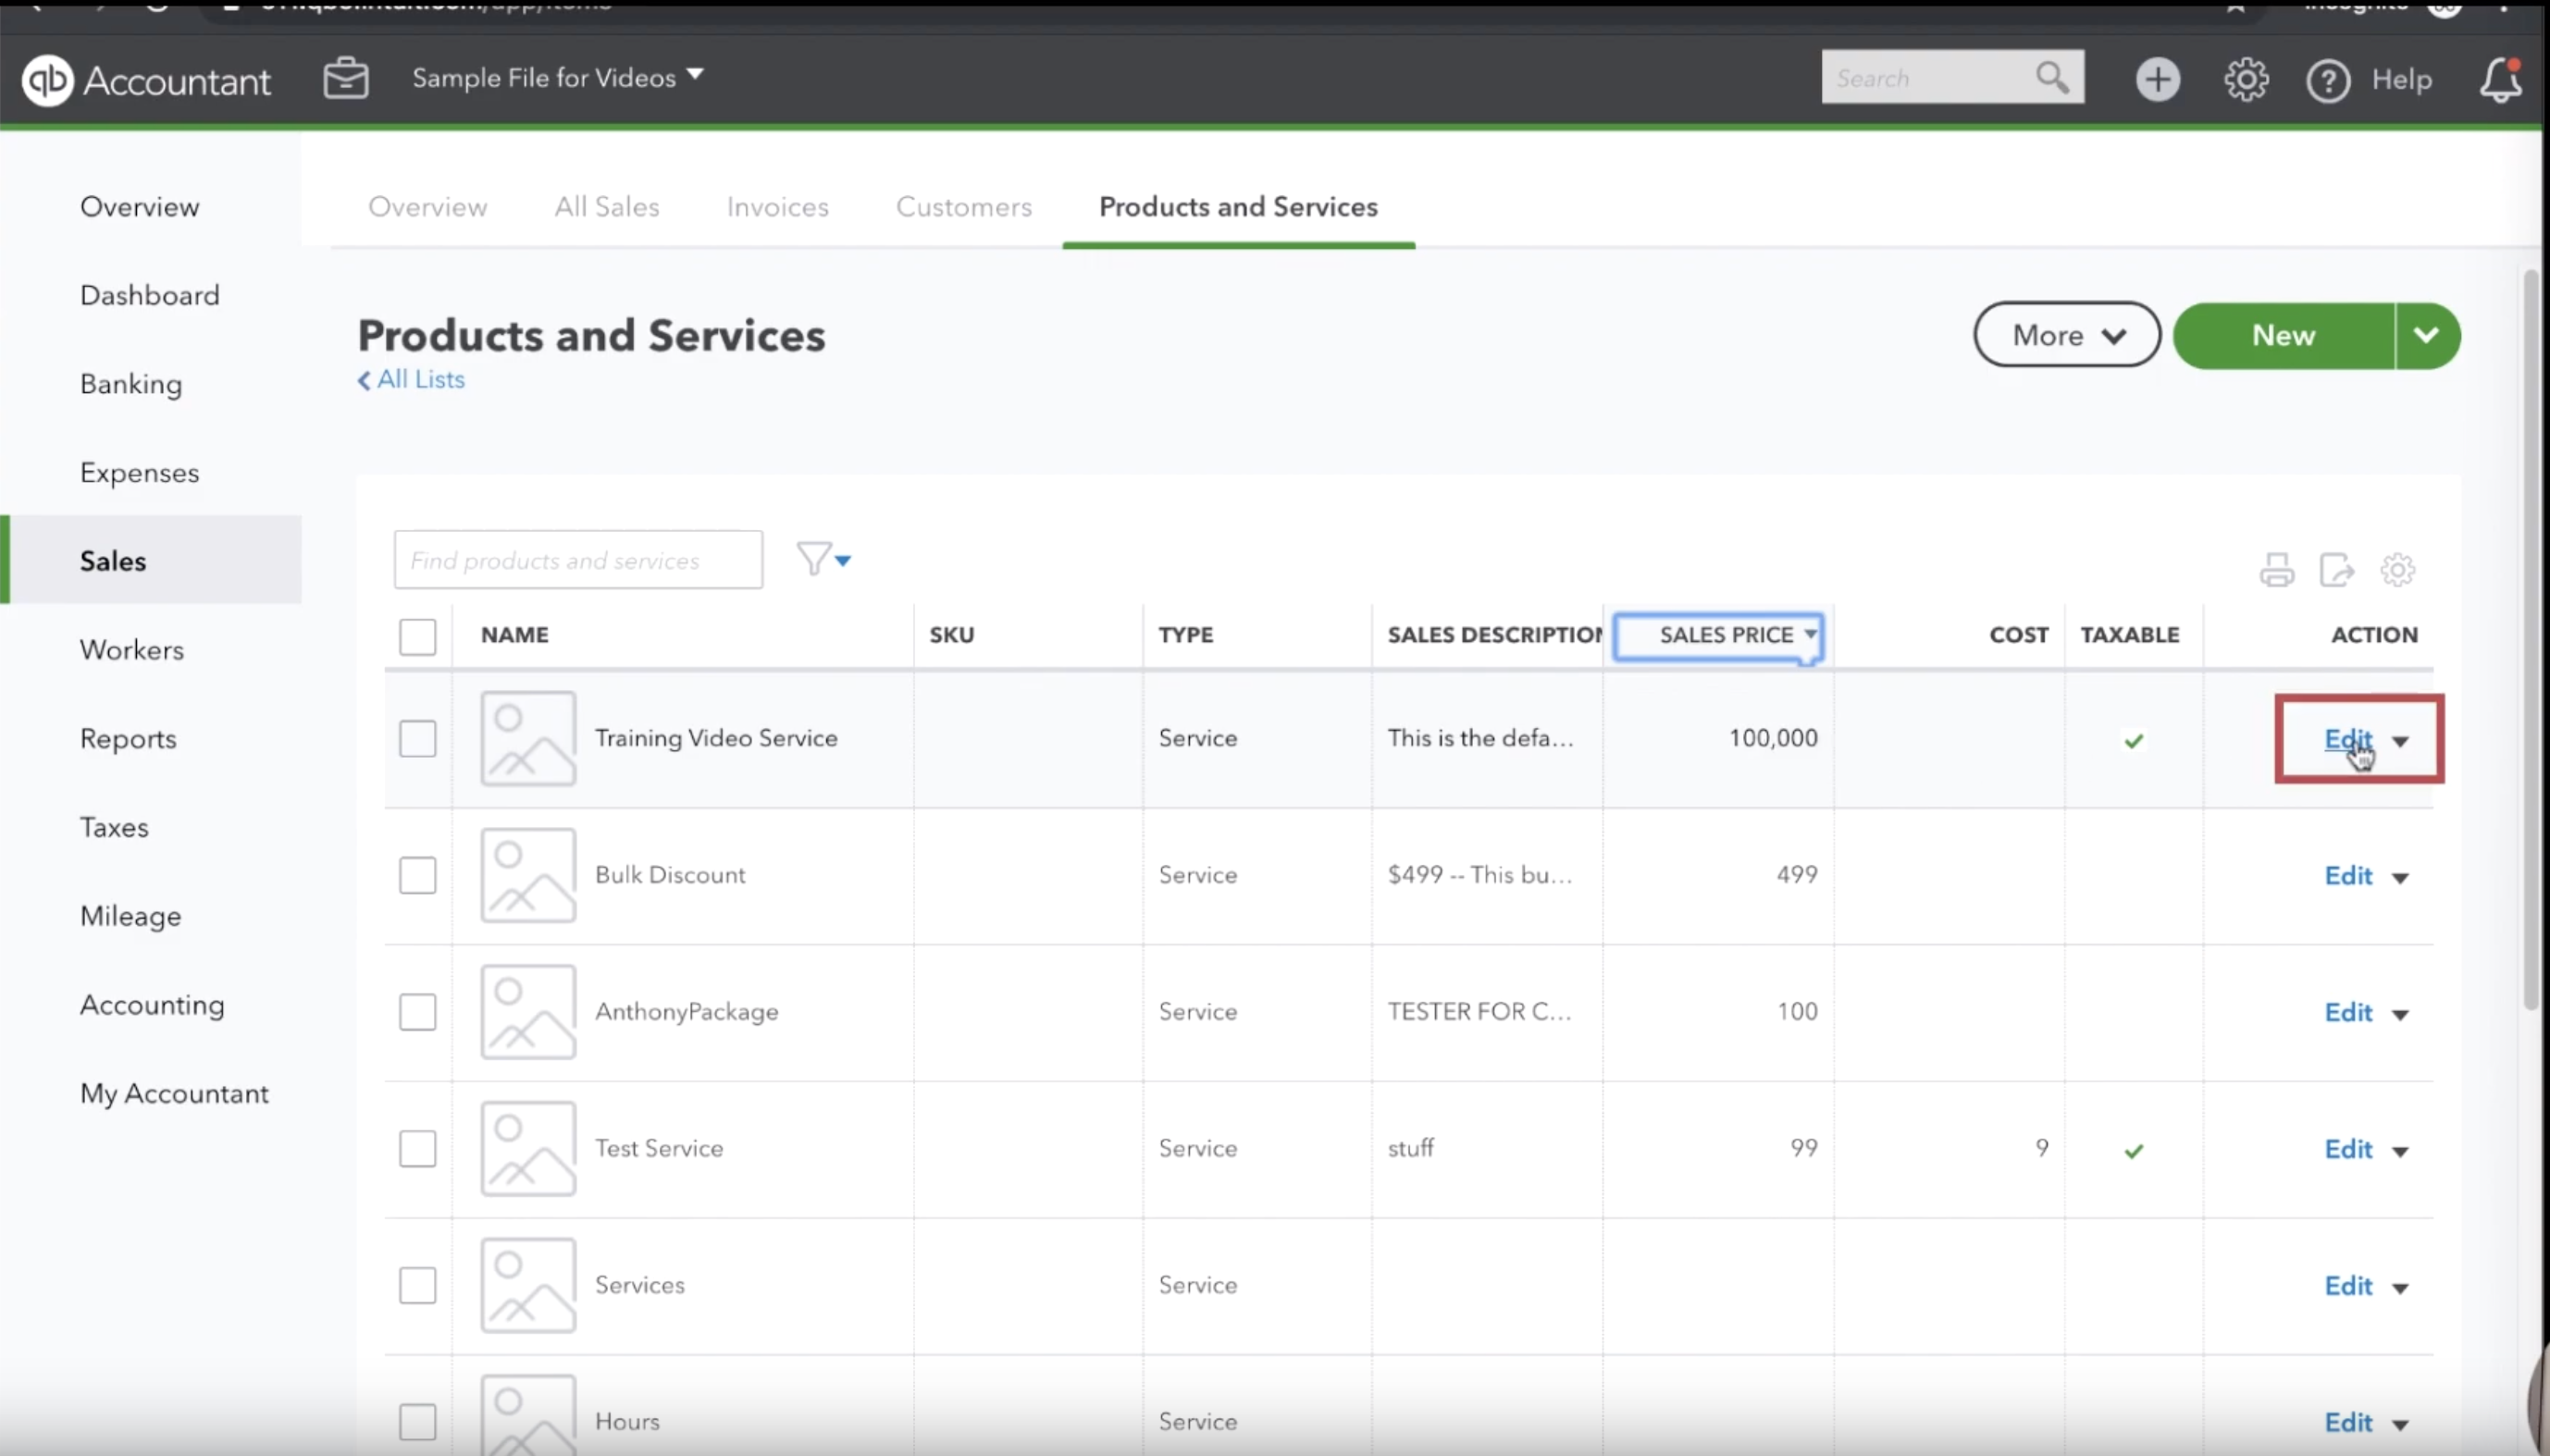Check the Training Video Service row

tap(417, 739)
